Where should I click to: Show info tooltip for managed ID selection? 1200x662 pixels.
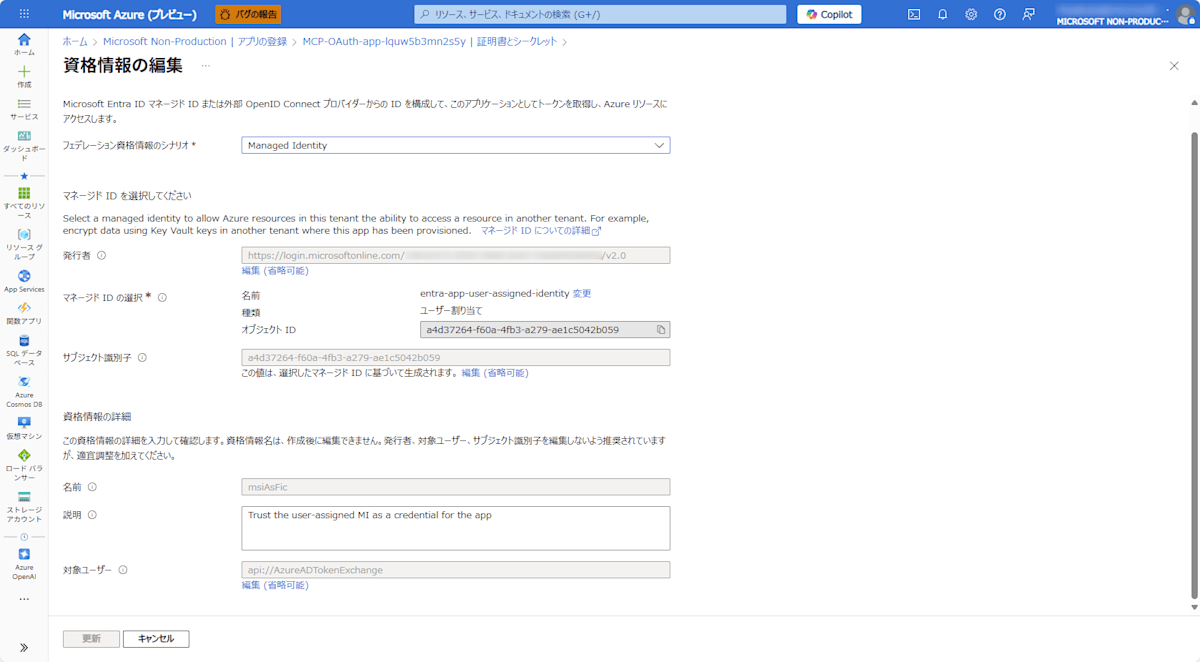162,297
